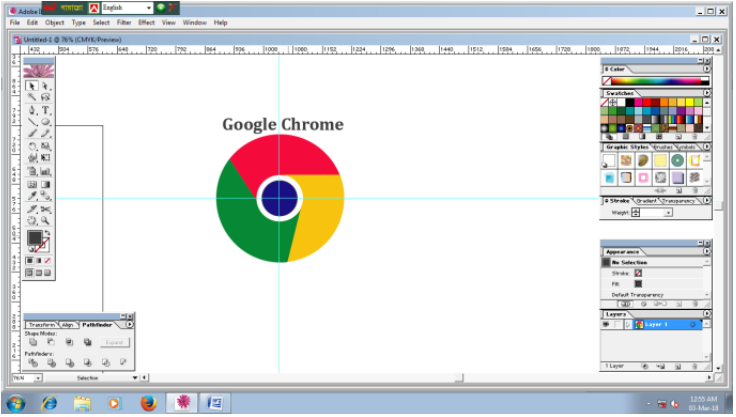Switch to the Brushes tab
This screenshot has width=736, height=417.
click(663, 147)
